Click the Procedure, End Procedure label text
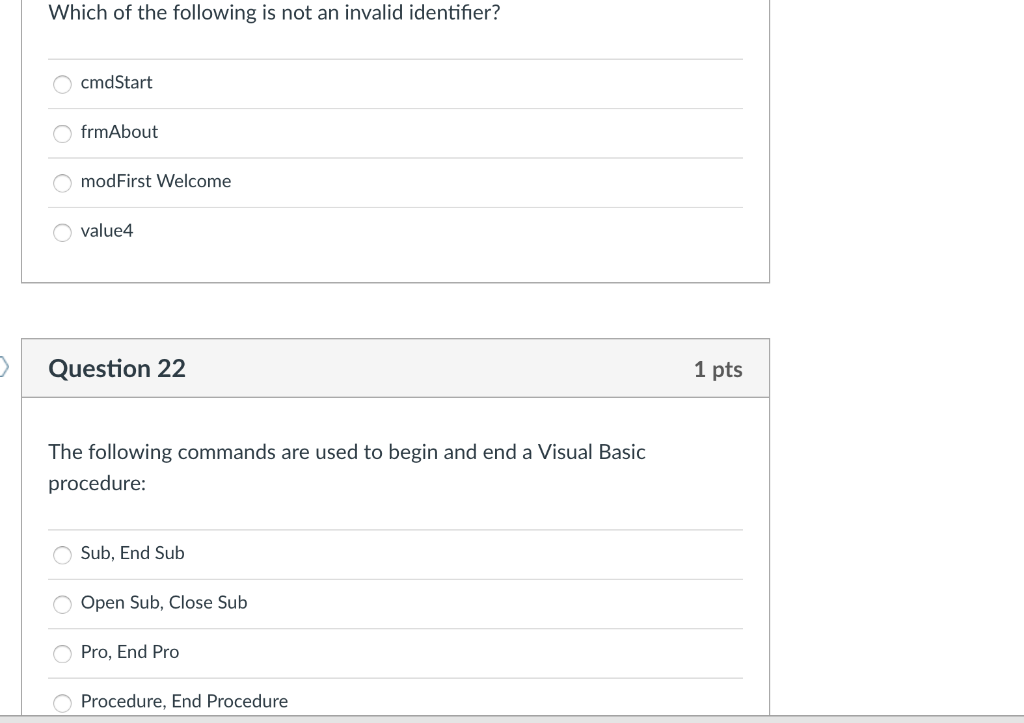This screenshot has width=1024, height=723. 184,701
